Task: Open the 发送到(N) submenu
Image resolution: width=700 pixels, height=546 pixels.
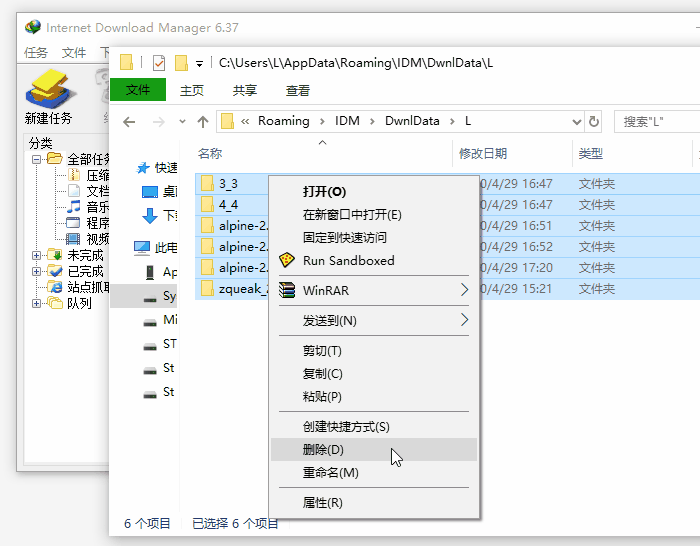Action: pos(374,321)
